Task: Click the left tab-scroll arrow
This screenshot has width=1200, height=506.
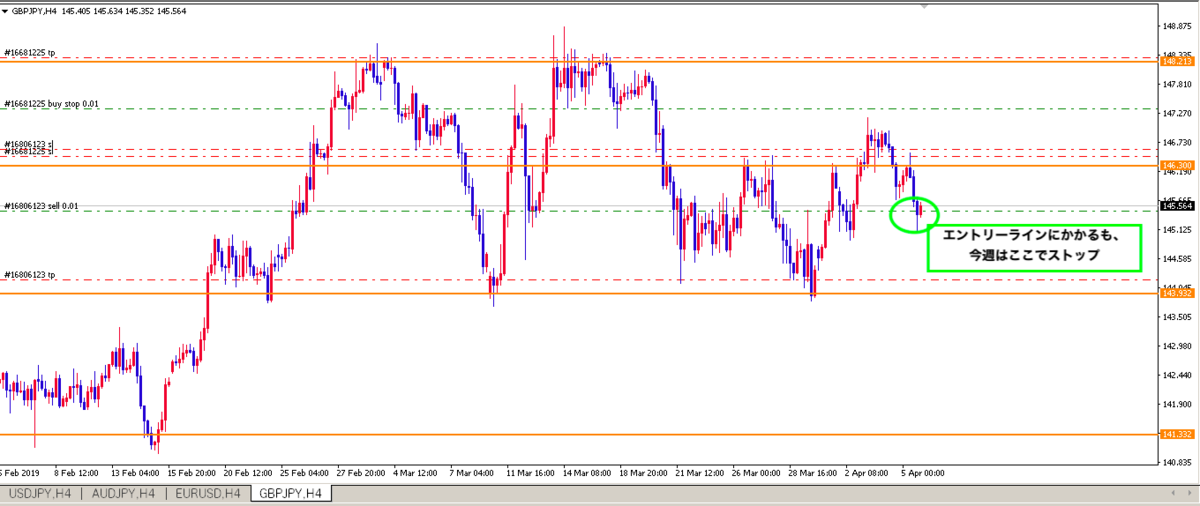Action: click(x=1174, y=493)
